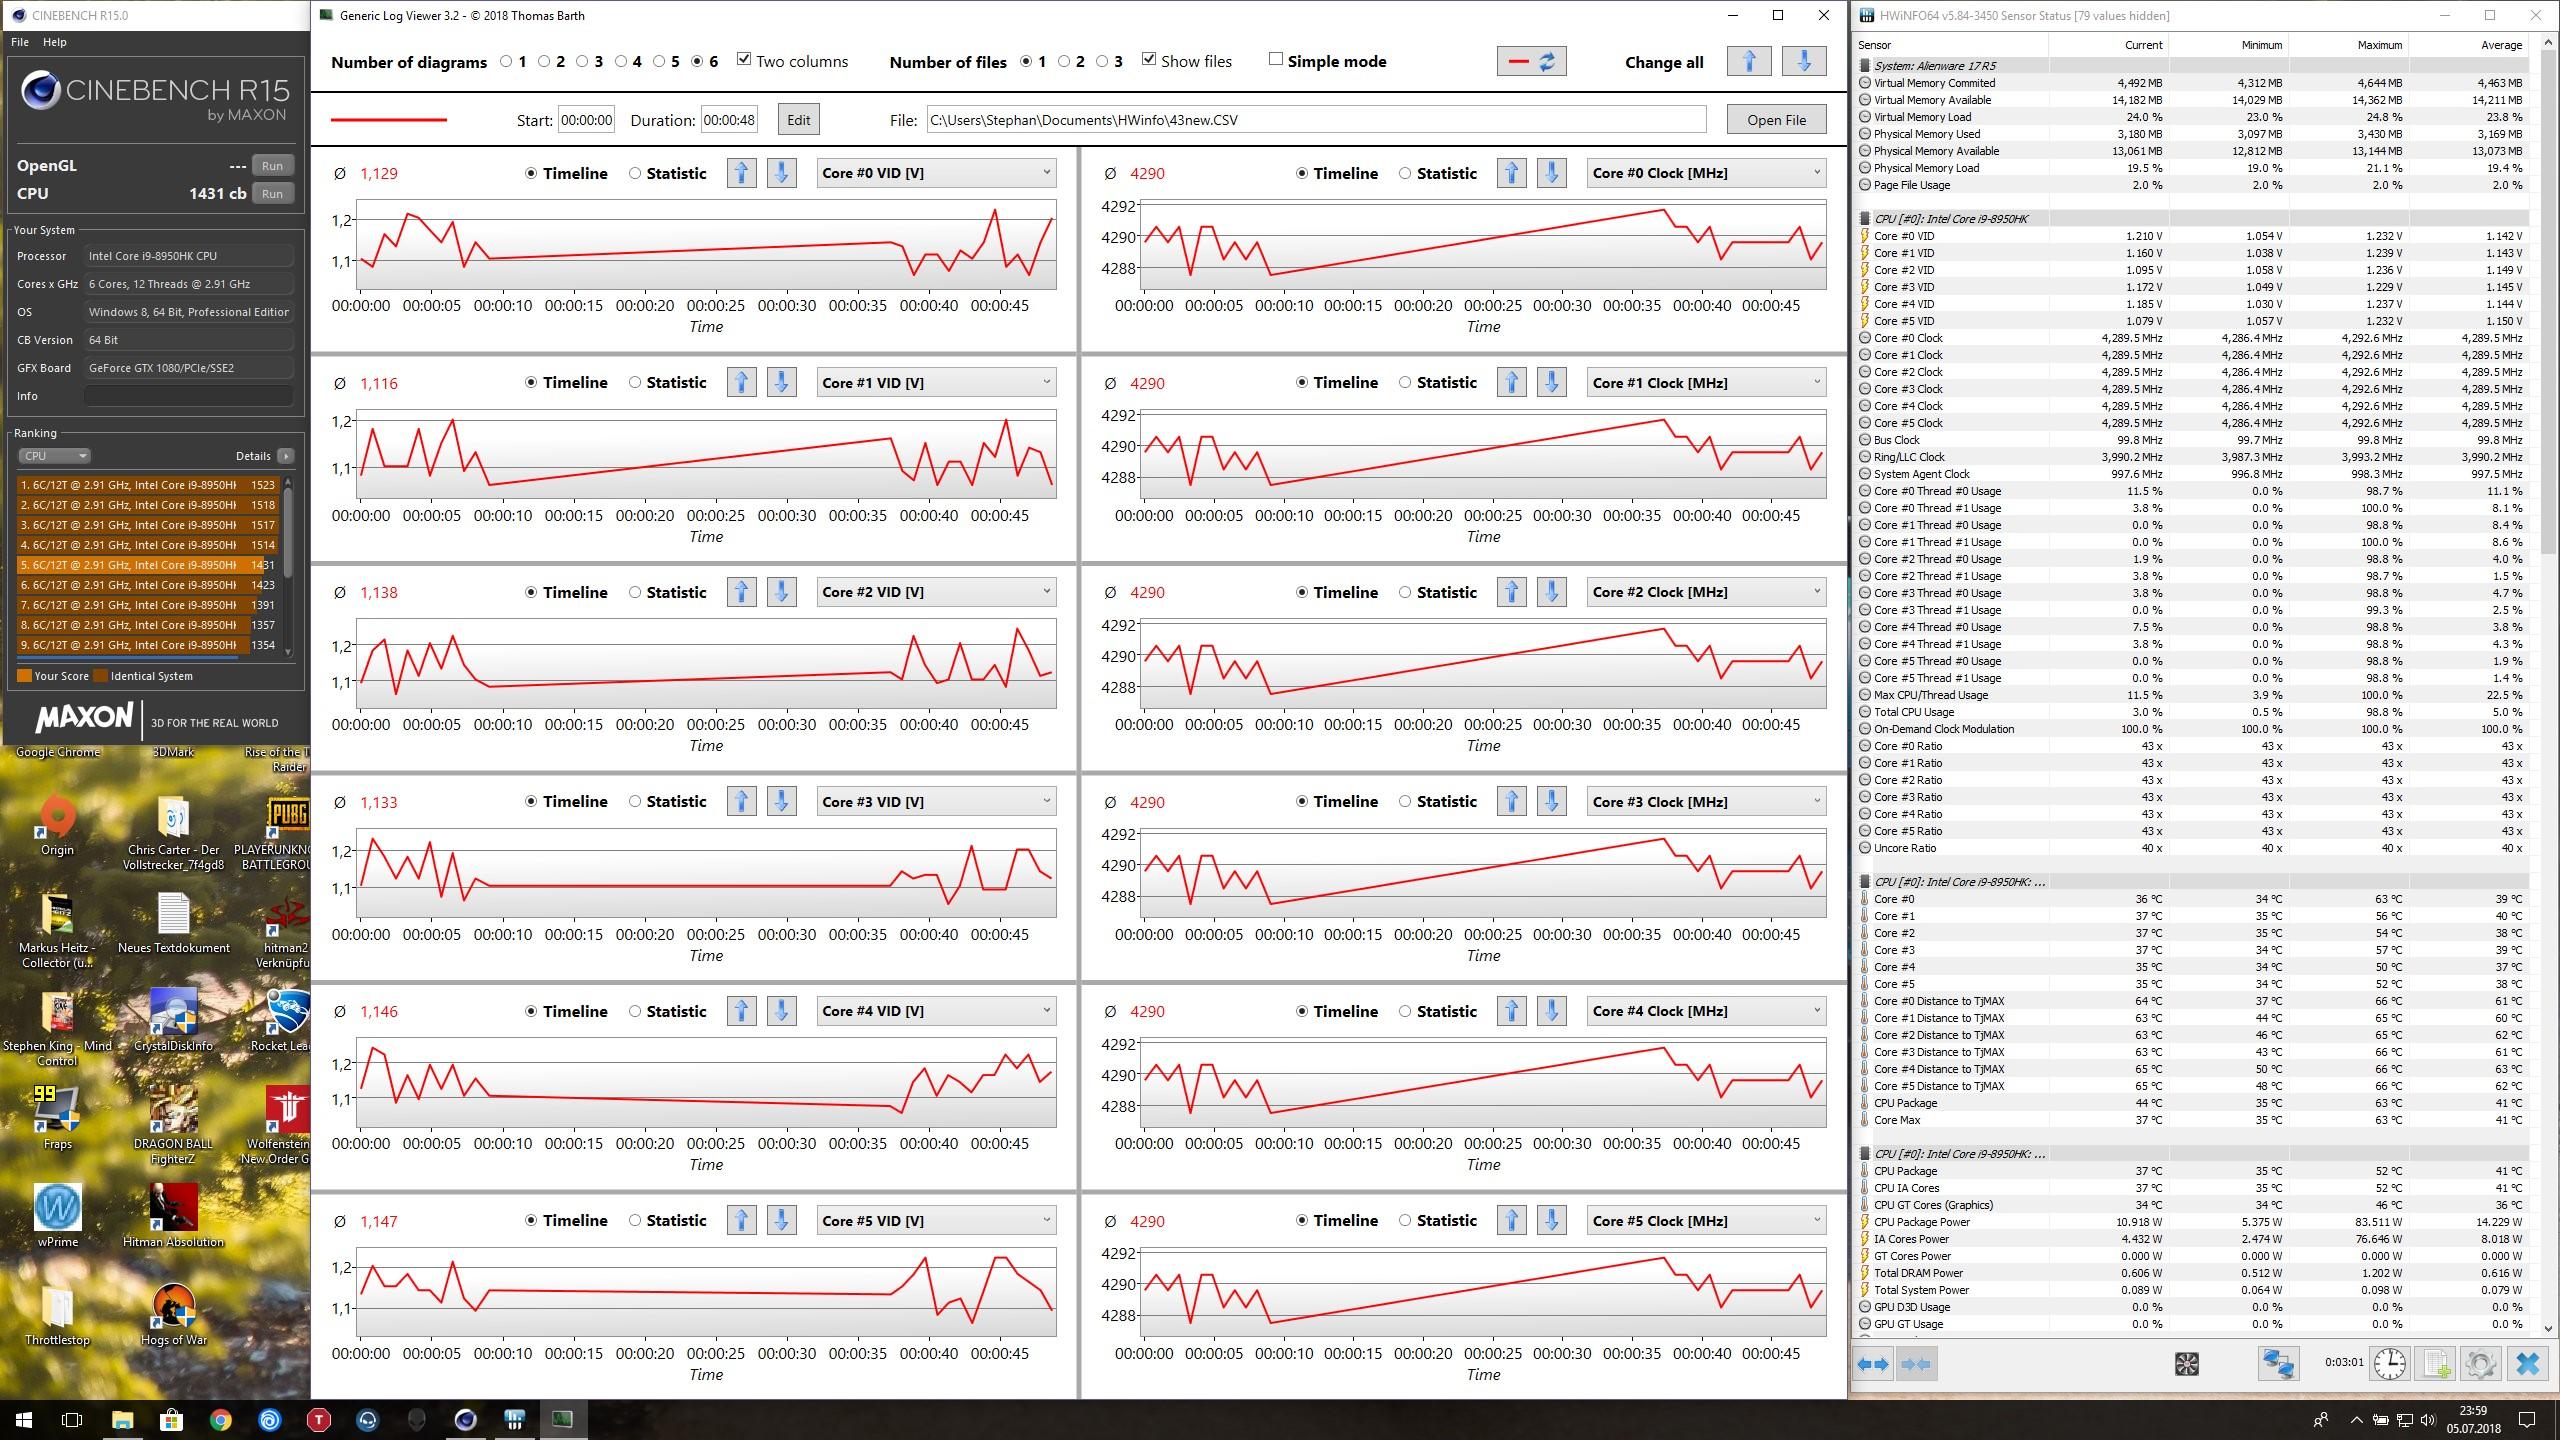Move Core #3 Clock diagram down

click(1551, 801)
